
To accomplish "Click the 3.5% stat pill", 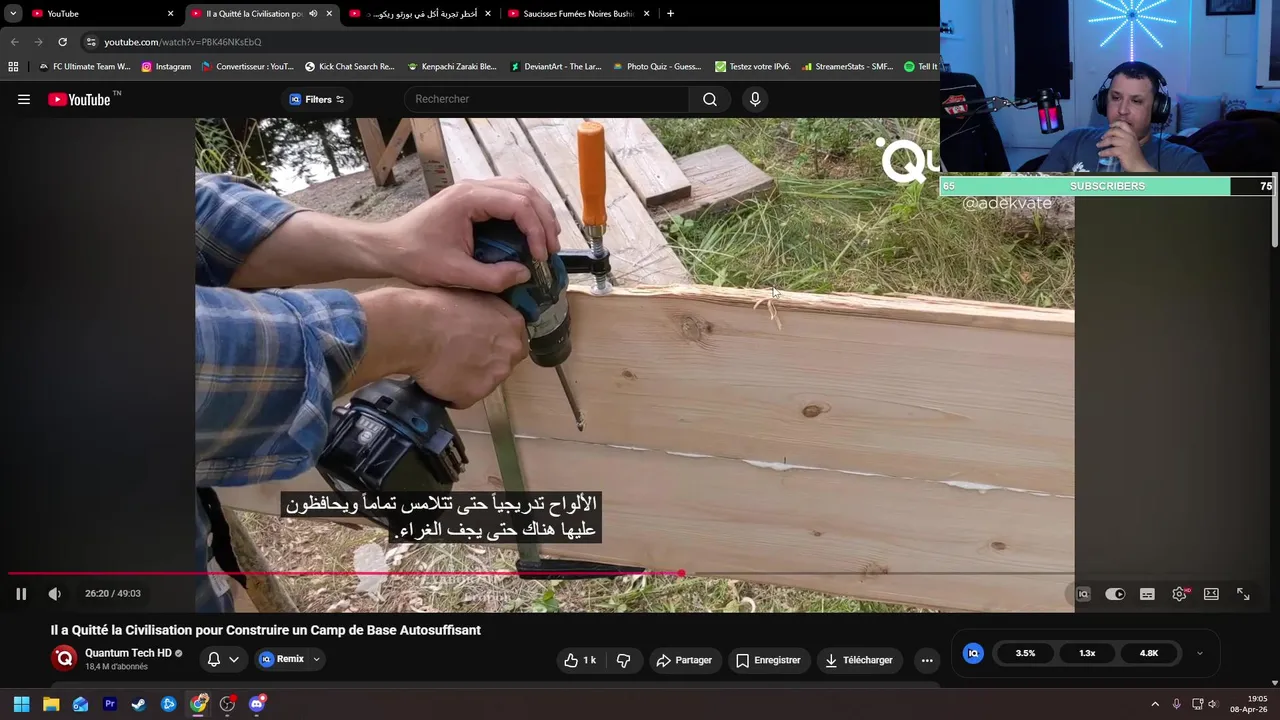I will pyautogui.click(x=1025, y=653).
